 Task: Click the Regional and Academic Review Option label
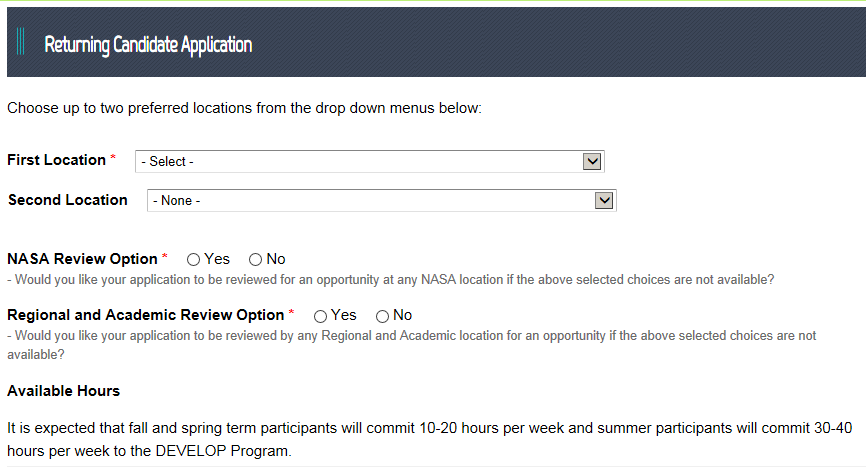click(146, 315)
